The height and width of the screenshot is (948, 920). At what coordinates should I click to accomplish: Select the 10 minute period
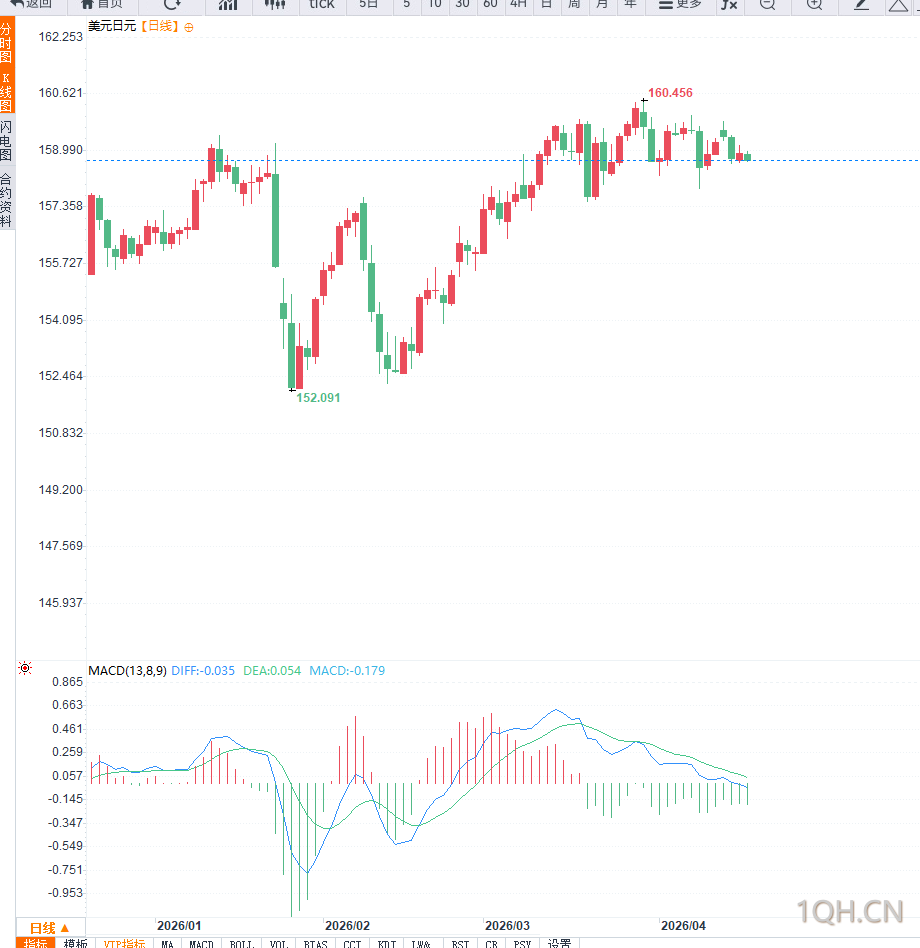click(435, 4)
